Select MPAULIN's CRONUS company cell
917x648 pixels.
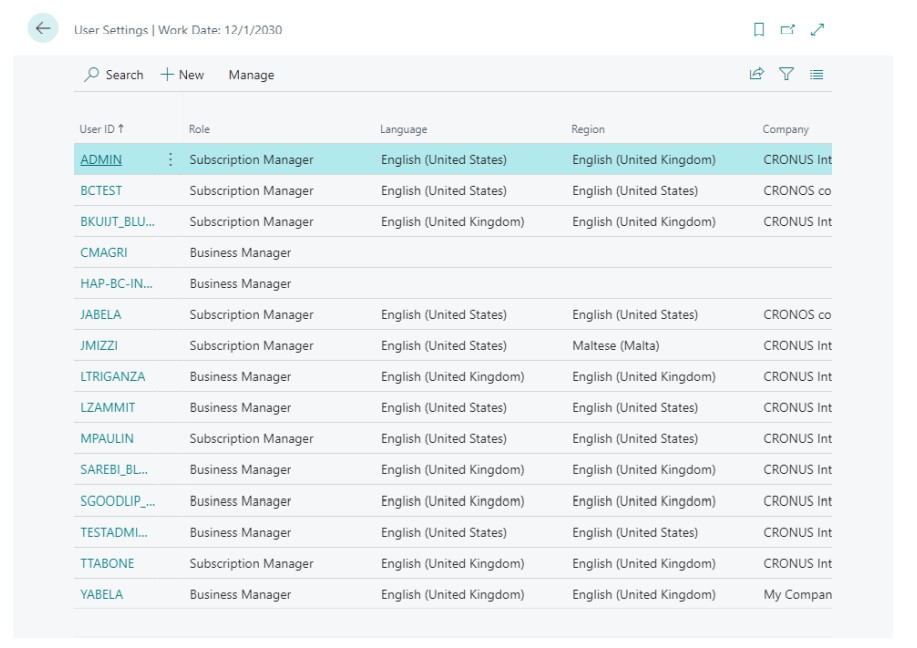point(796,439)
